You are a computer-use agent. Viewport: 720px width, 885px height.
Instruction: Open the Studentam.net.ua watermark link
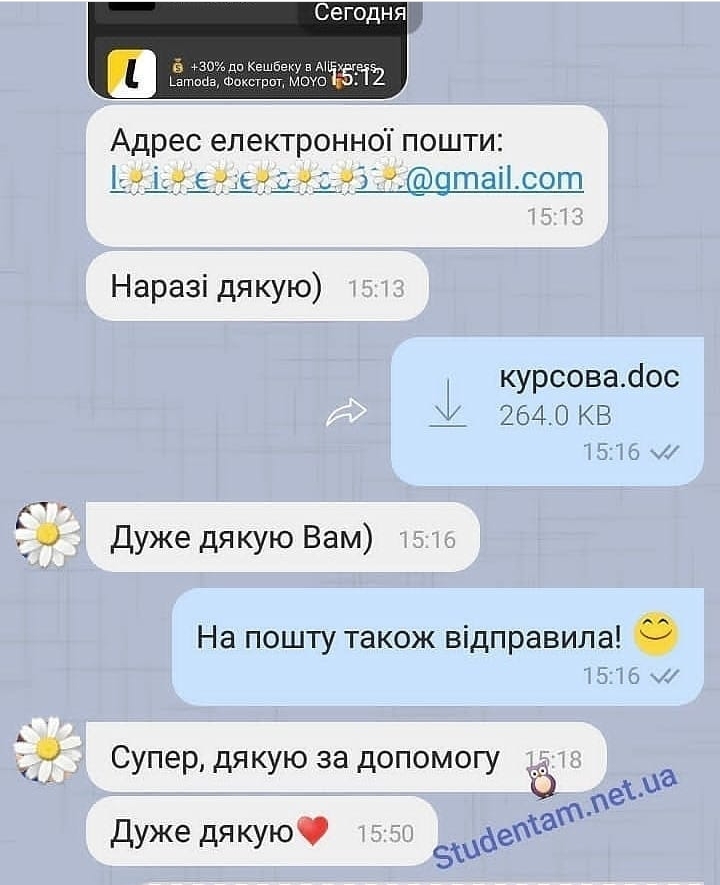(x=555, y=817)
